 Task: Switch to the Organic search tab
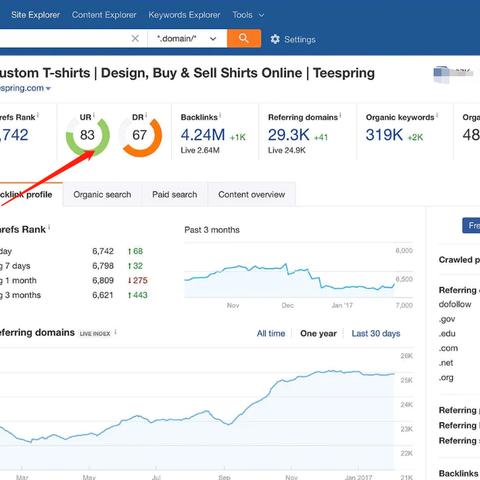102,194
